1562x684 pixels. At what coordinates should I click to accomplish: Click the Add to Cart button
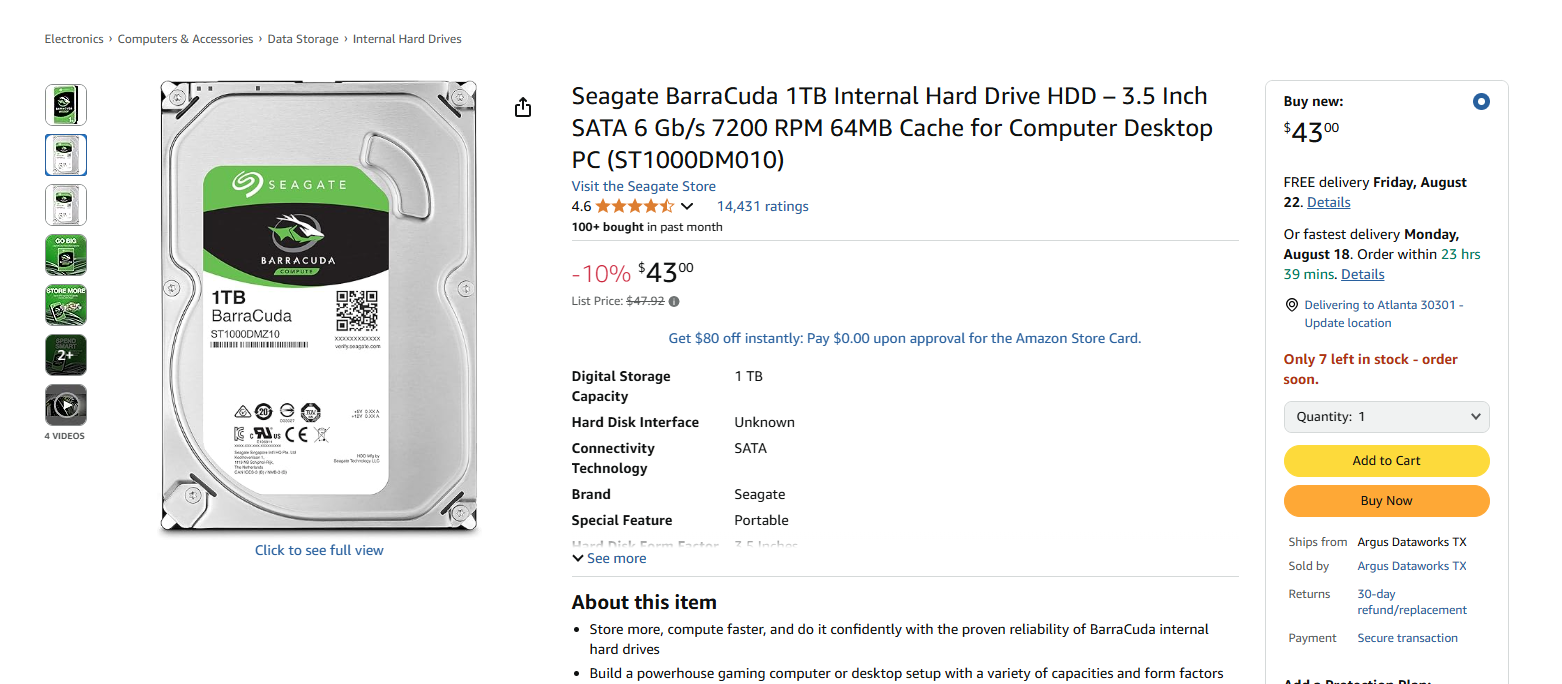(1386, 461)
